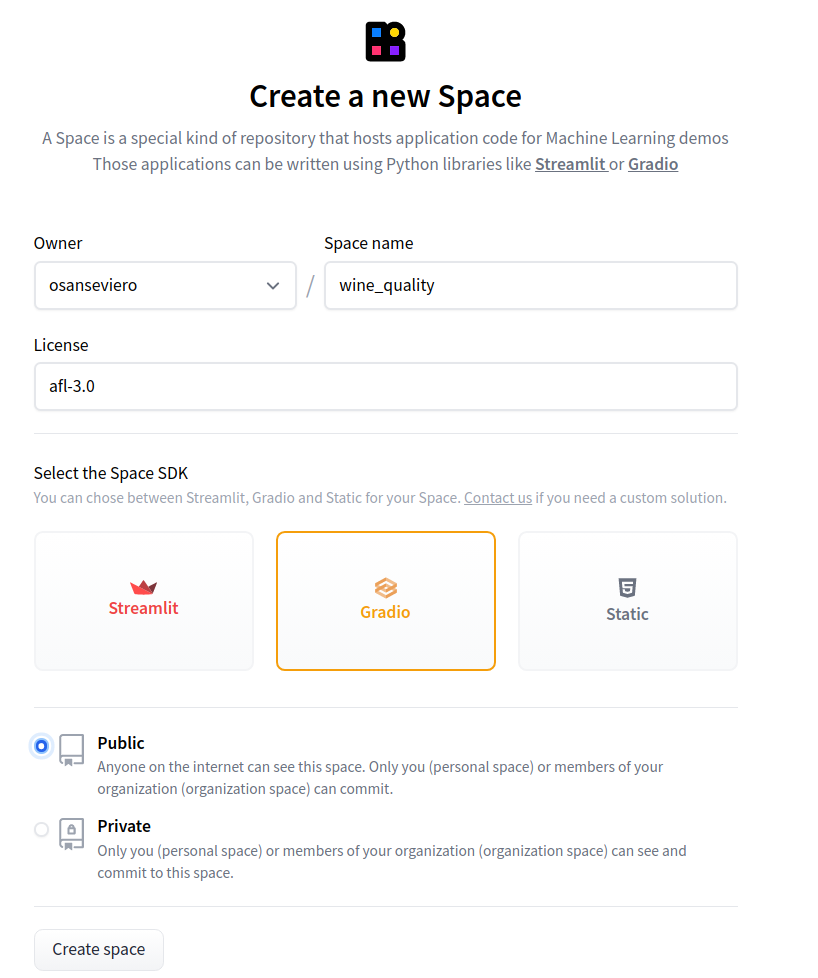Follow the Contact us link
The image size is (818, 978).
point(498,497)
